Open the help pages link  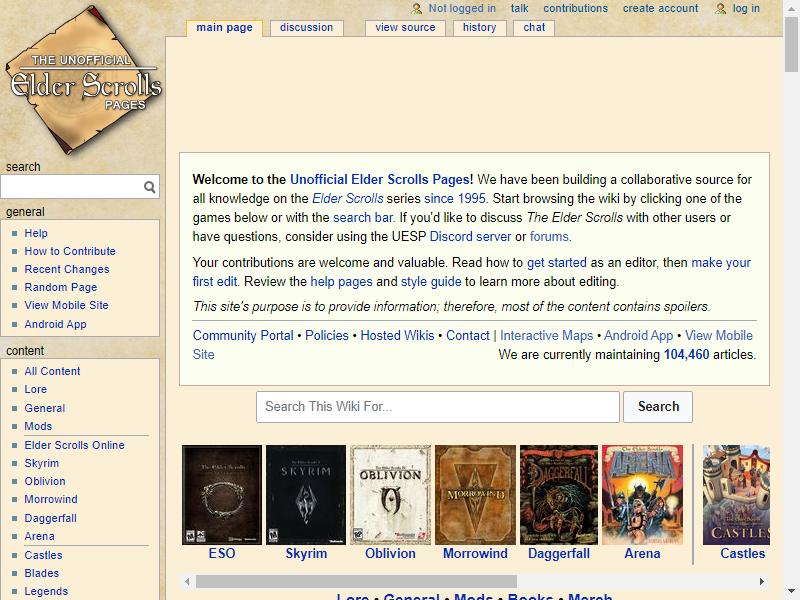tap(341, 282)
